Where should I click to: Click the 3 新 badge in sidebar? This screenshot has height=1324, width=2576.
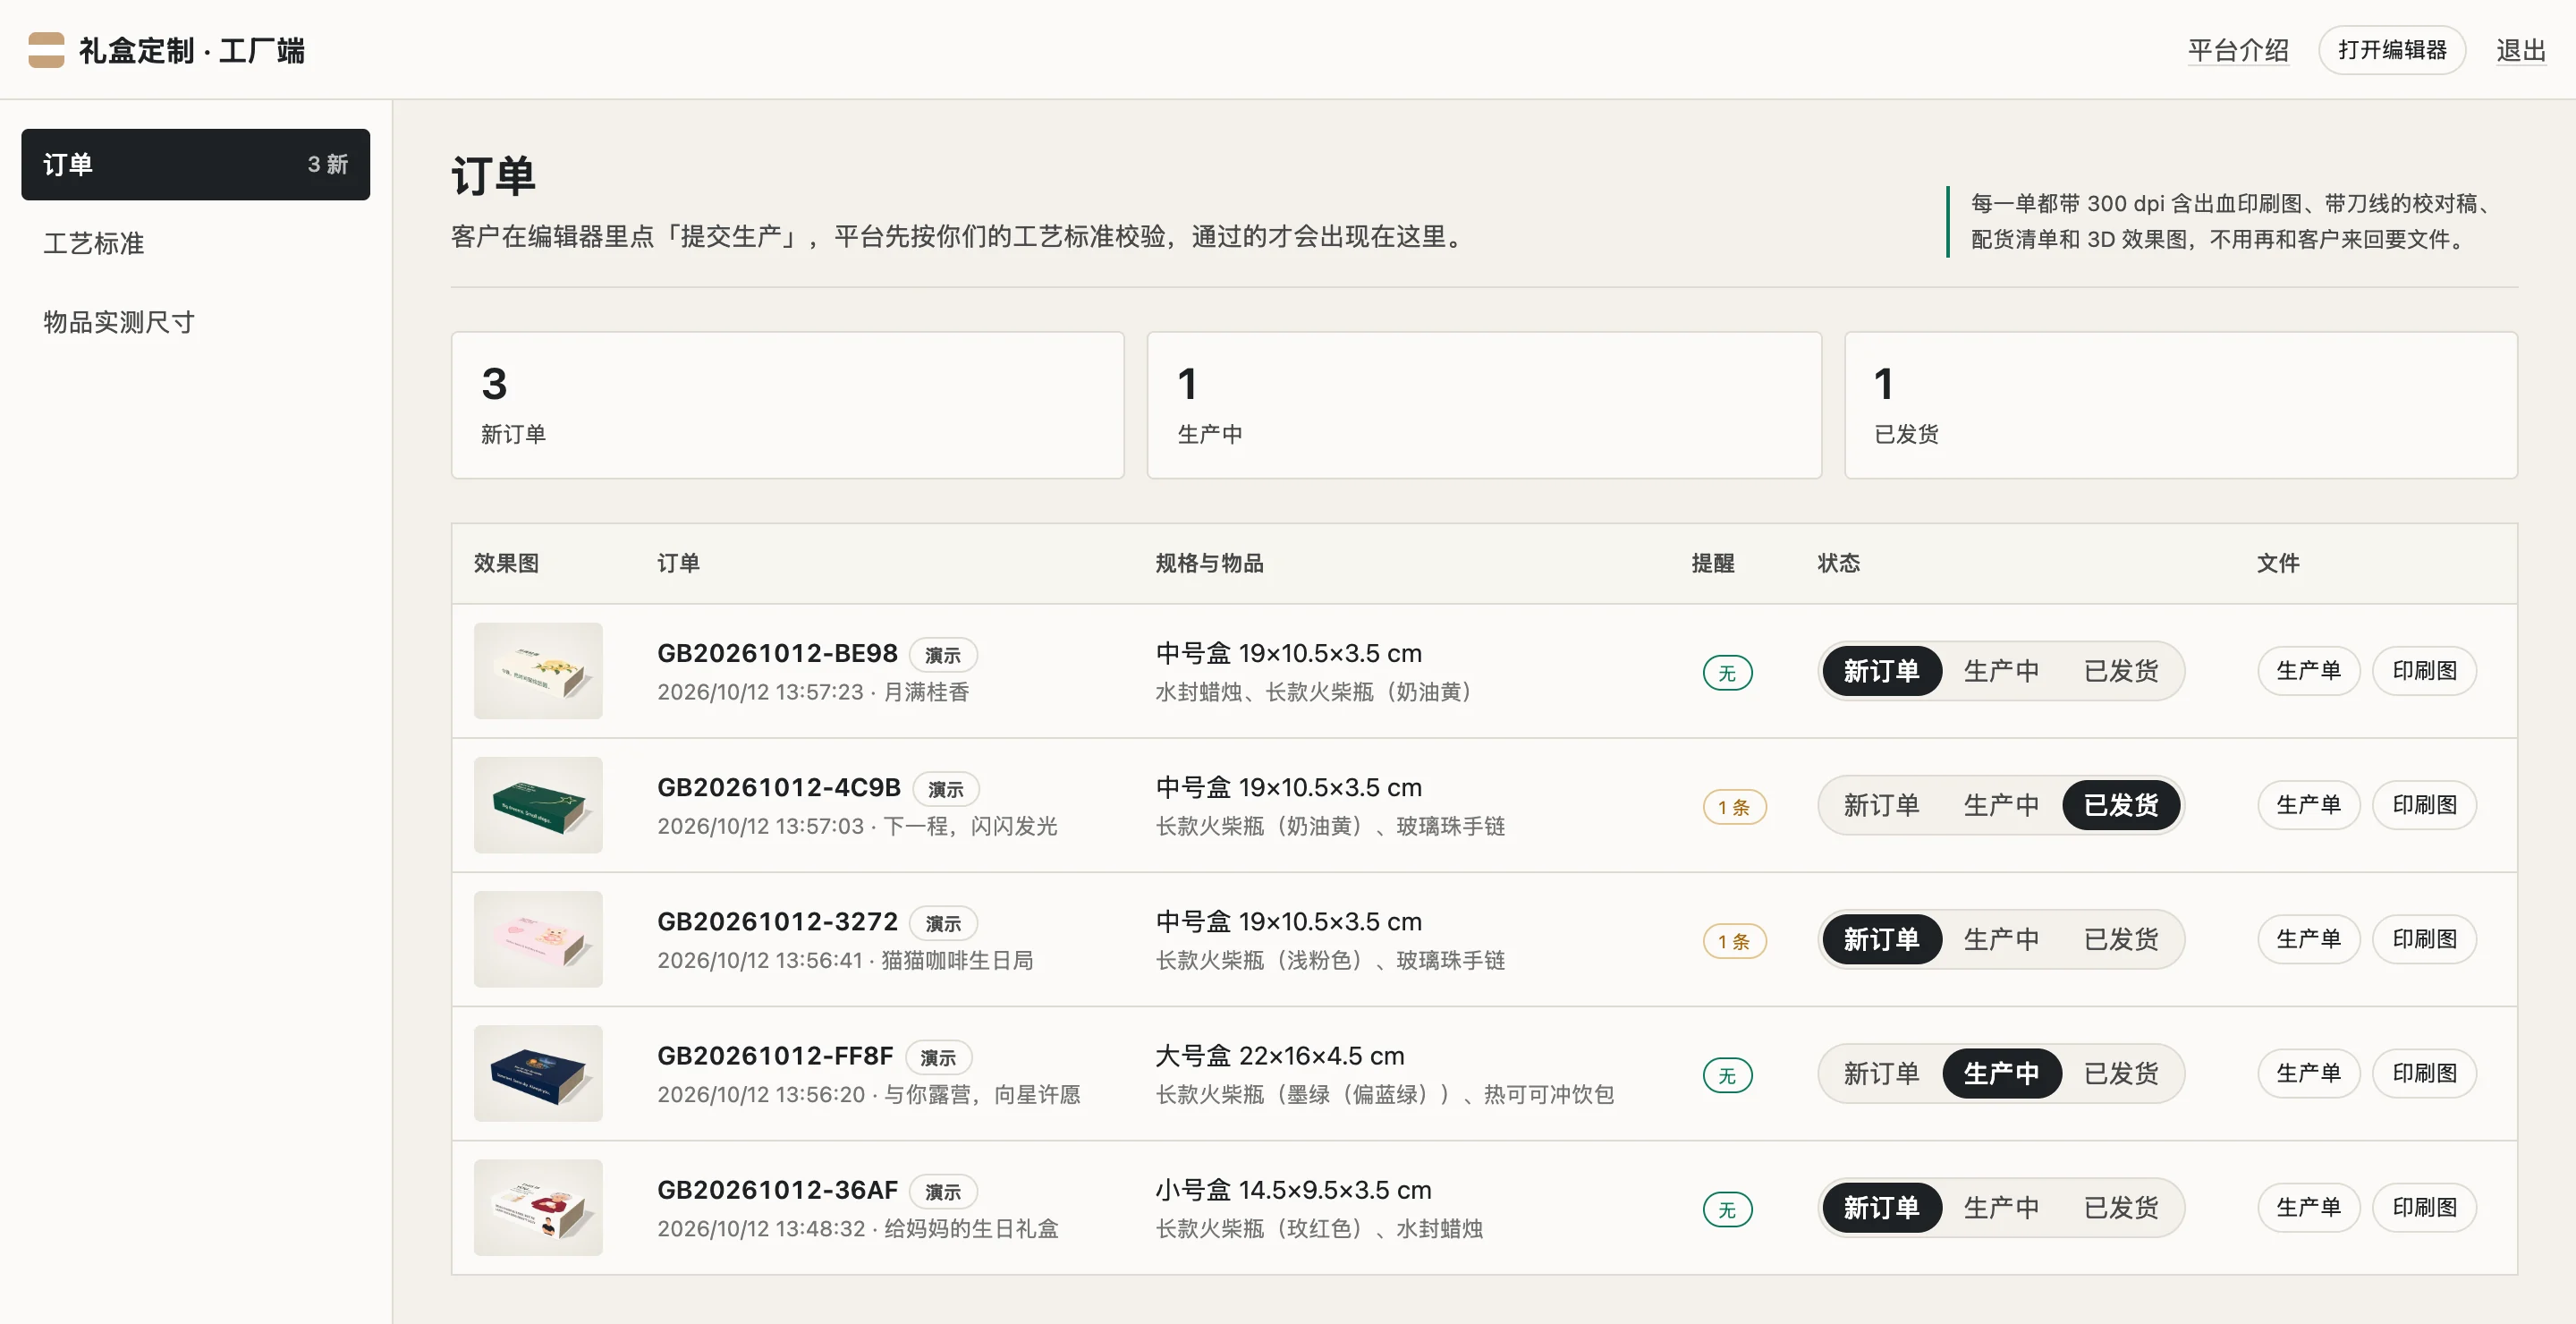(327, 164)
